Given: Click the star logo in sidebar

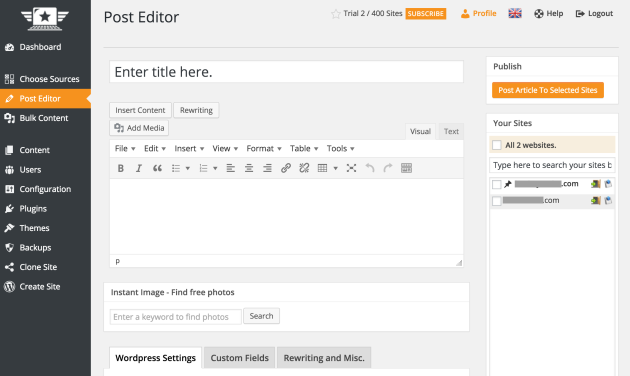Looking at the screenshot, I should (45, 18).
